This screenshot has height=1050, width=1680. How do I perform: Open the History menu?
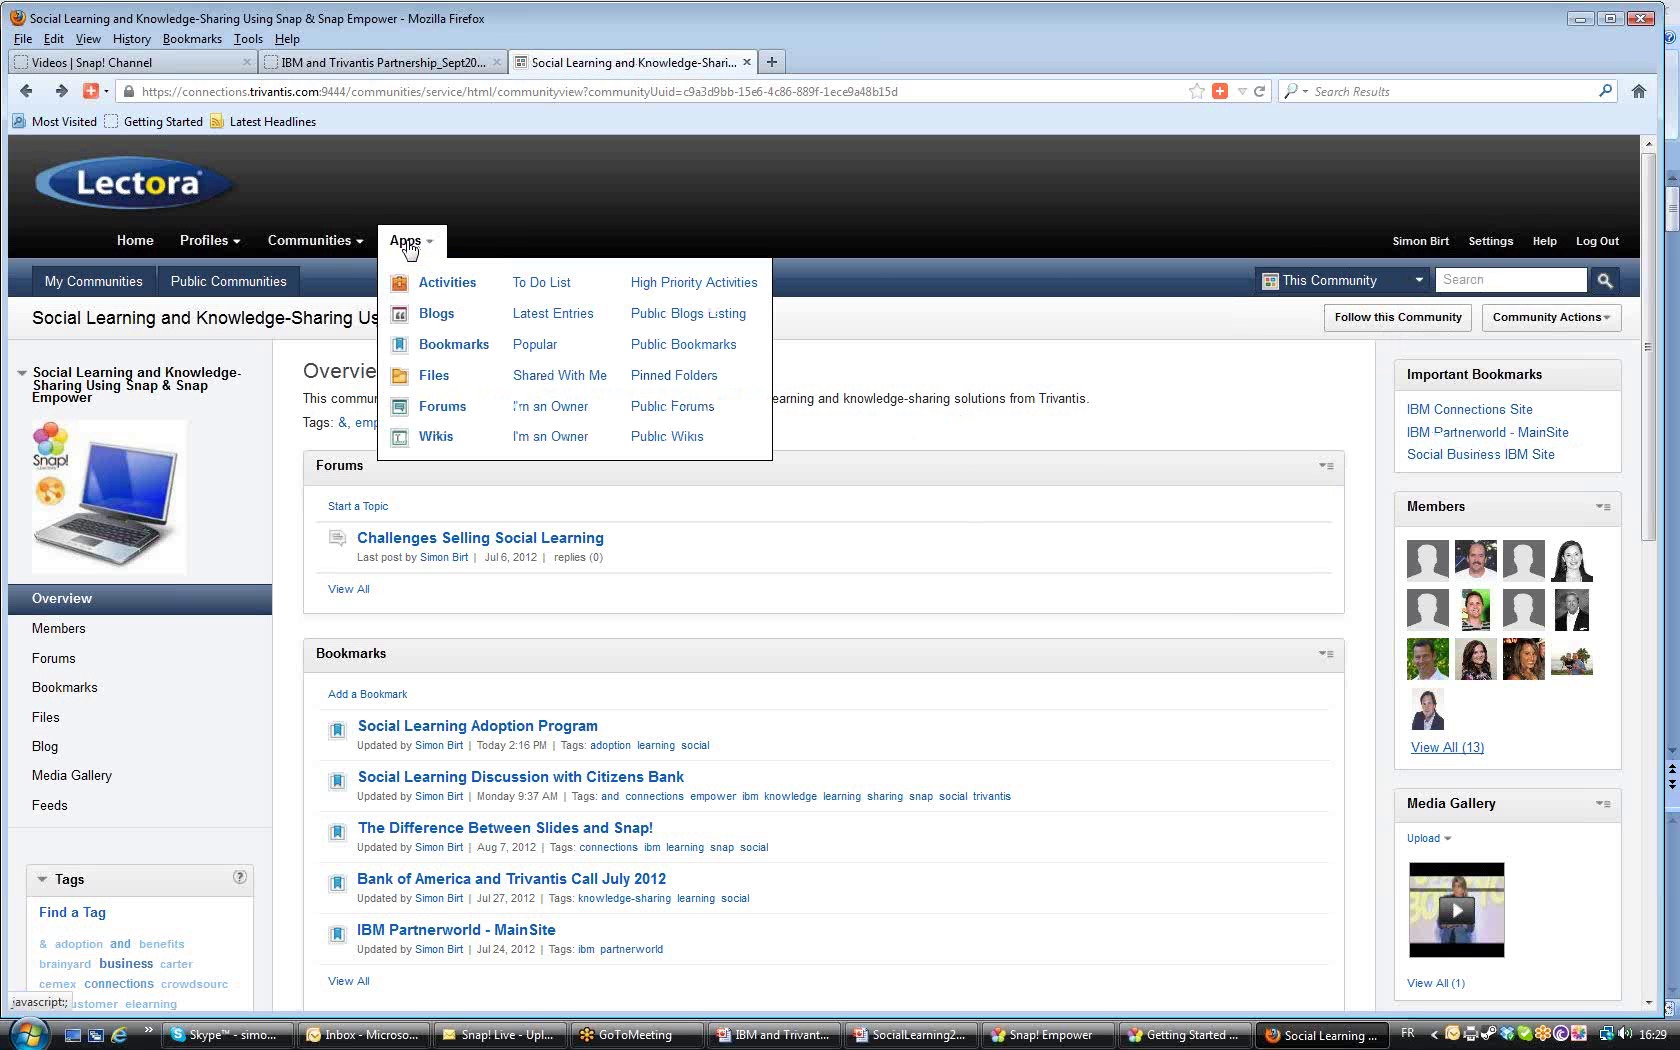click(x=131, y=39)
